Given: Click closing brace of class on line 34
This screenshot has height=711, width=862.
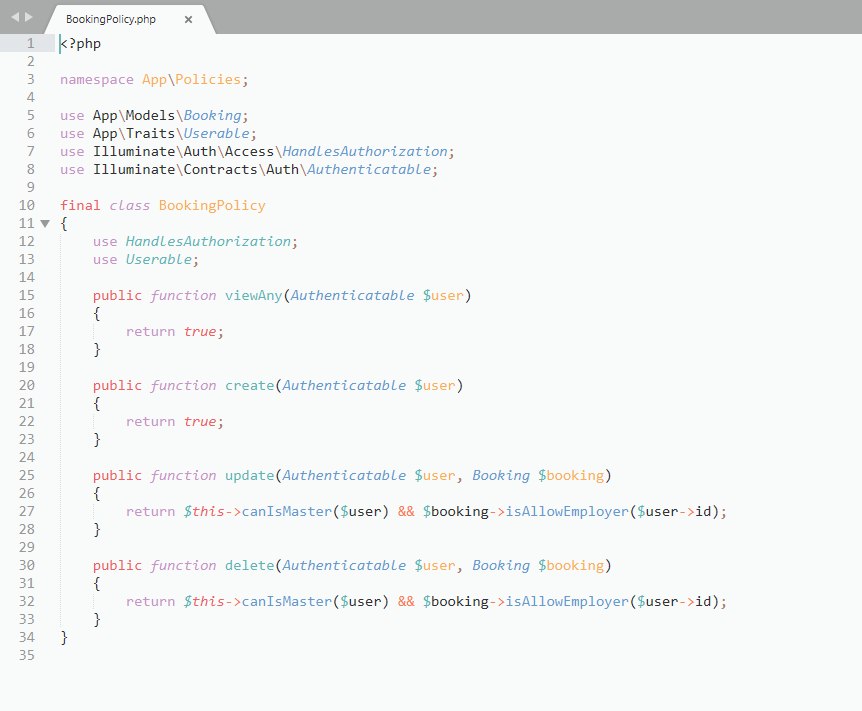Looking at the screenshot, I should 64,637.
